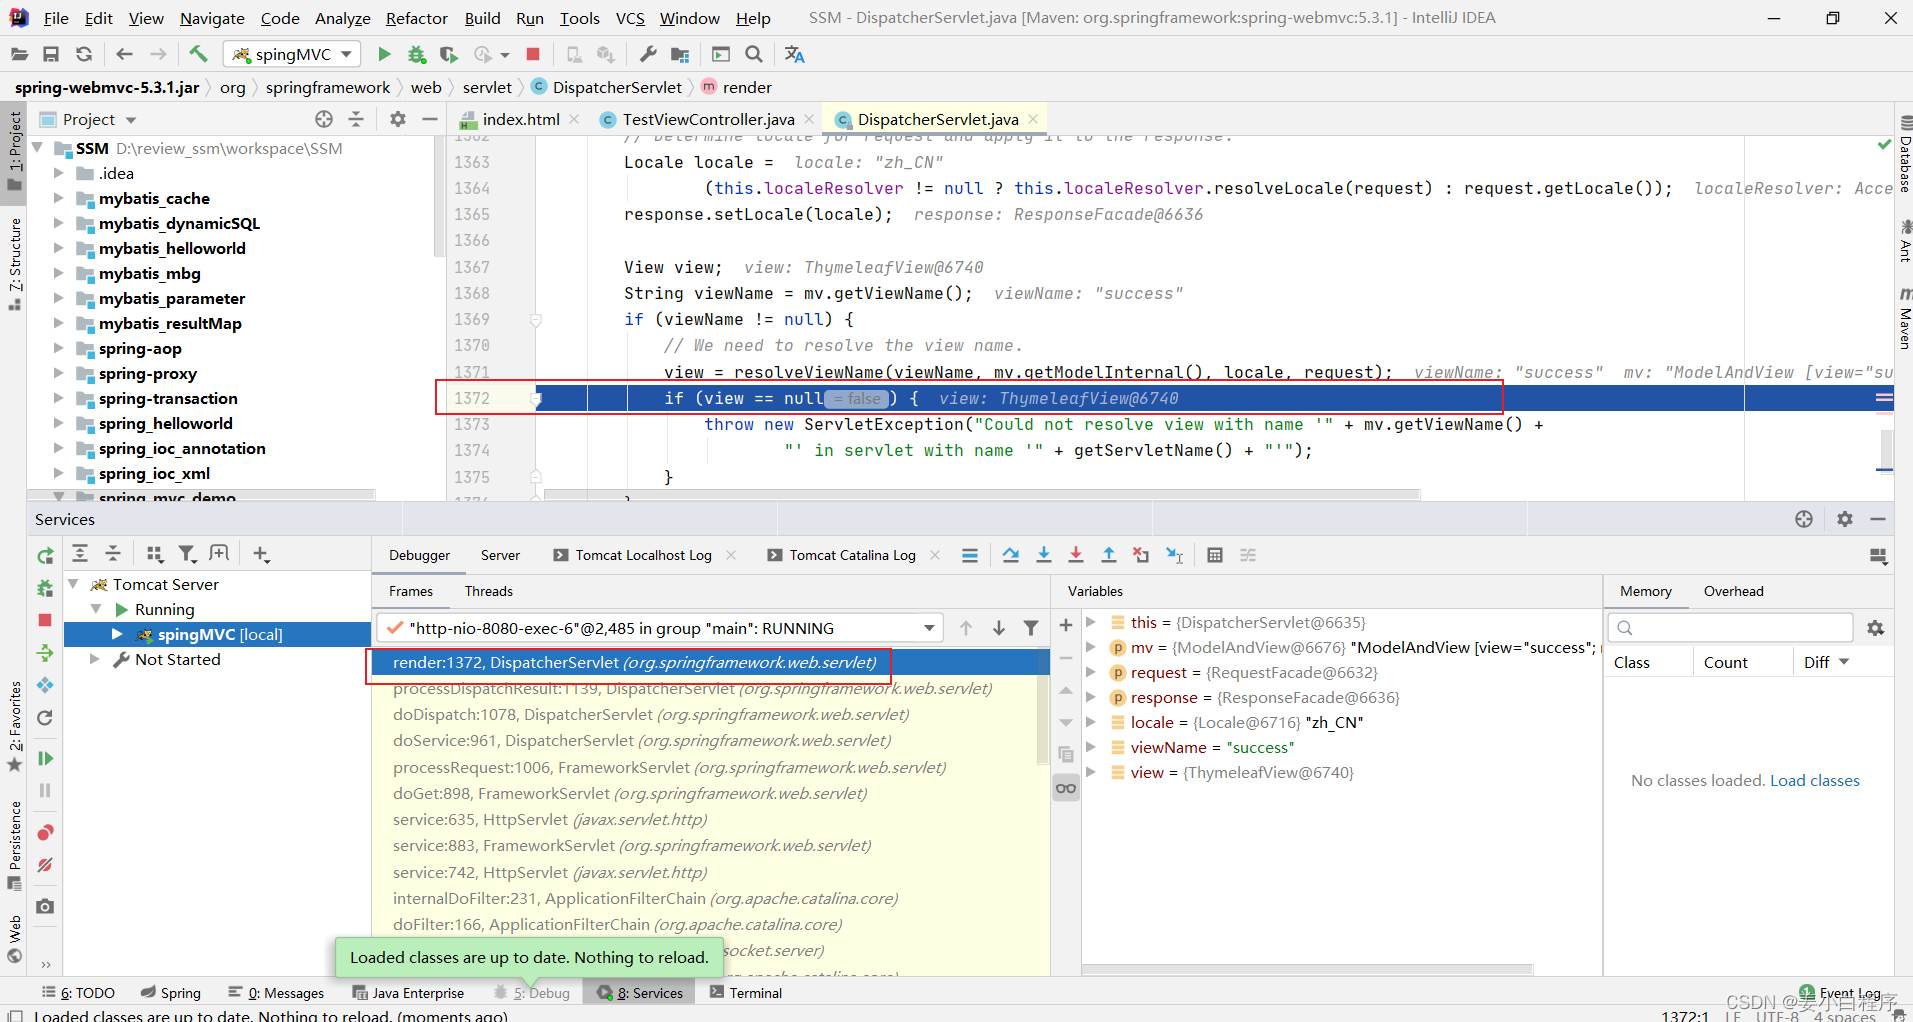1913x1022 pixels.
Task: Open the spingMVC run configuration dropdown
Action: click(x=292, y=54)
